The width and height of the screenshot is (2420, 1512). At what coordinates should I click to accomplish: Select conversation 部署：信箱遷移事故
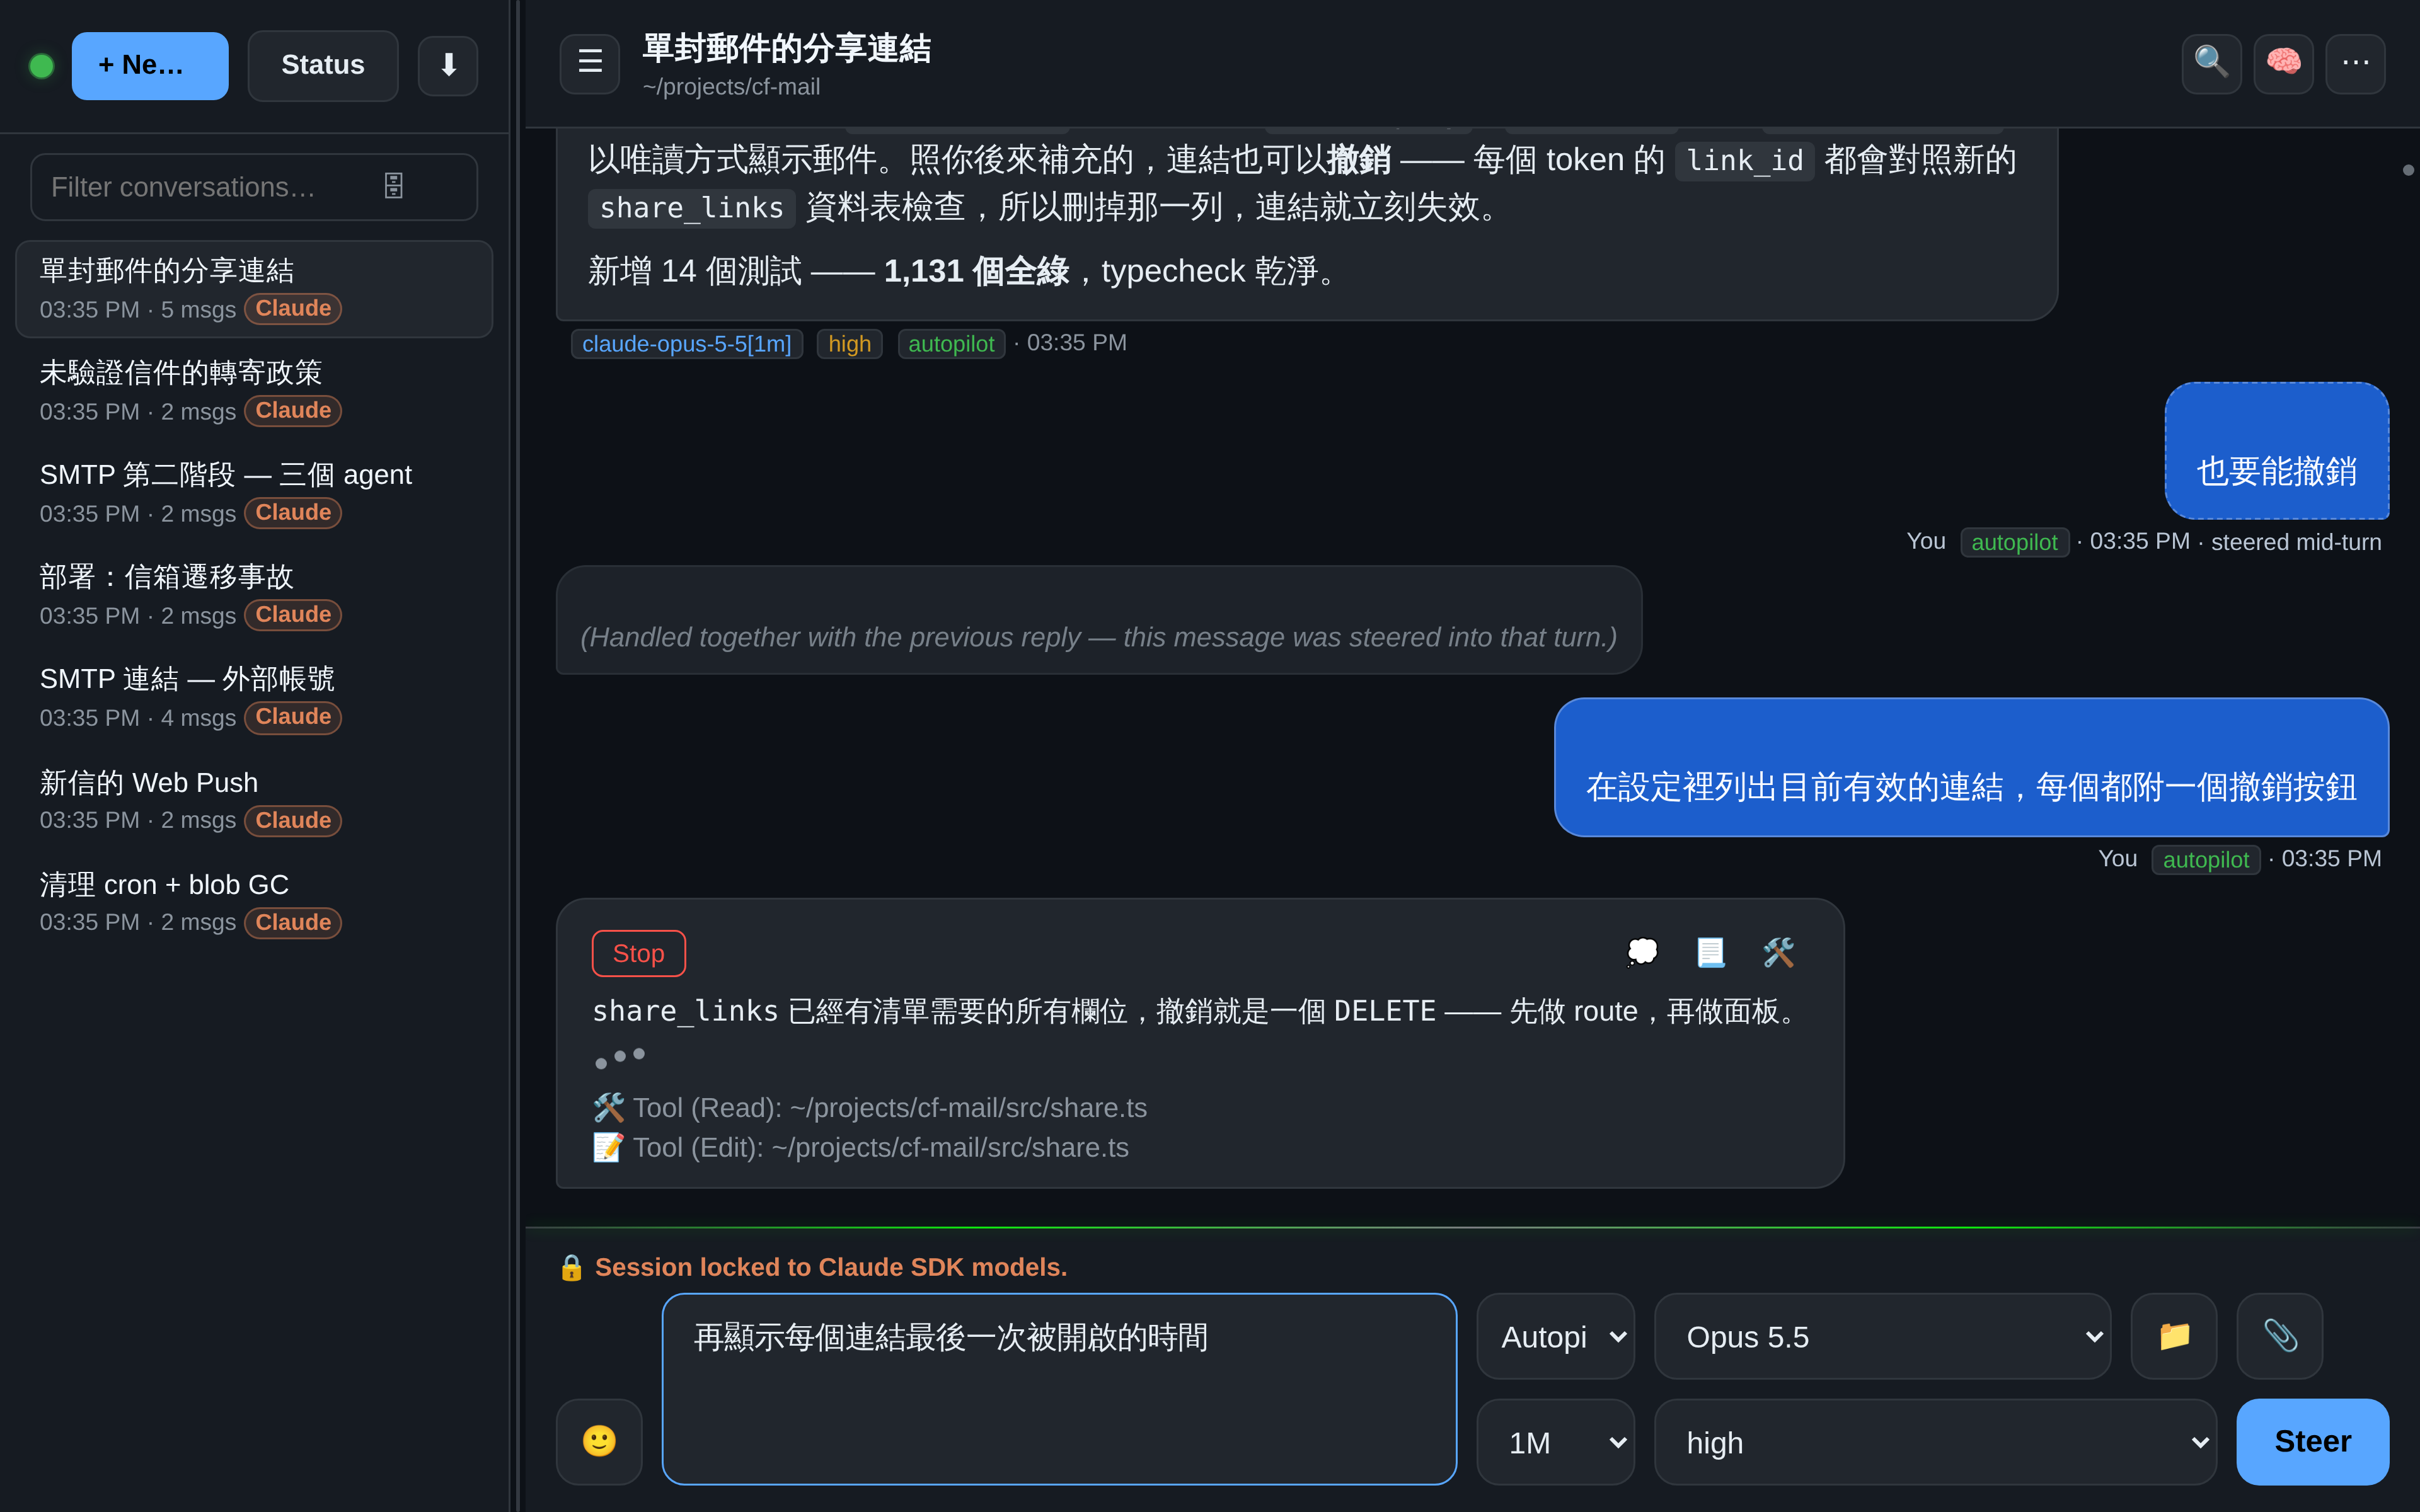[x=254, y=595]
